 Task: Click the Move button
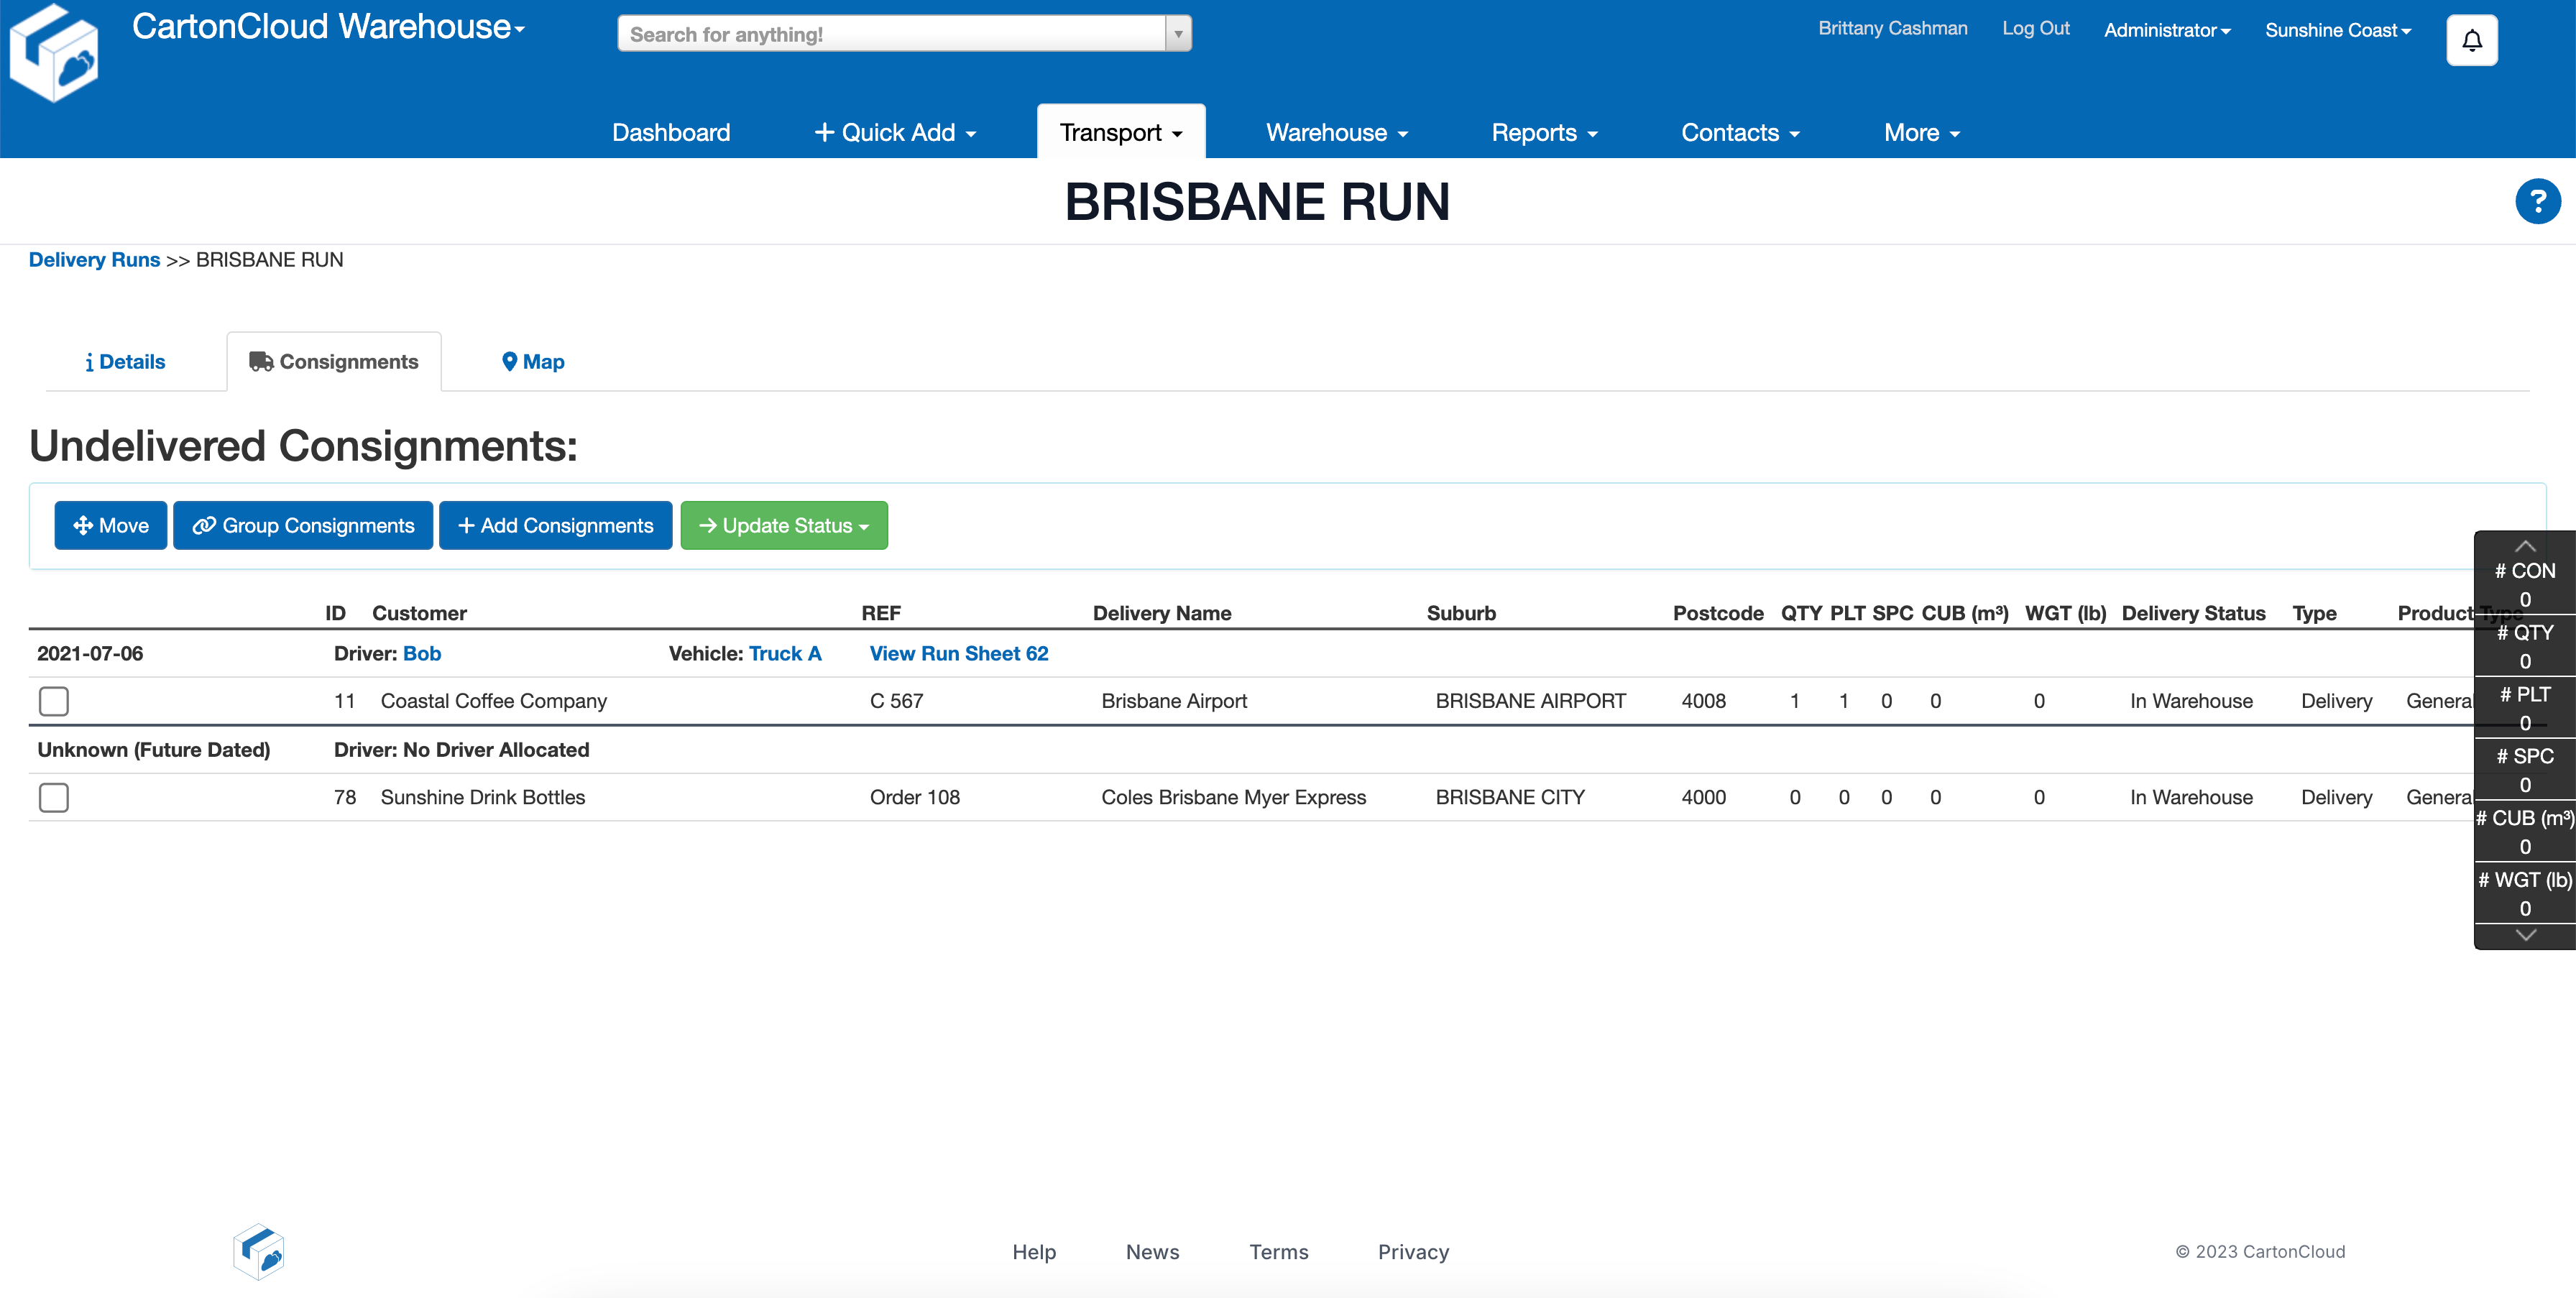(x=110, y=526)
